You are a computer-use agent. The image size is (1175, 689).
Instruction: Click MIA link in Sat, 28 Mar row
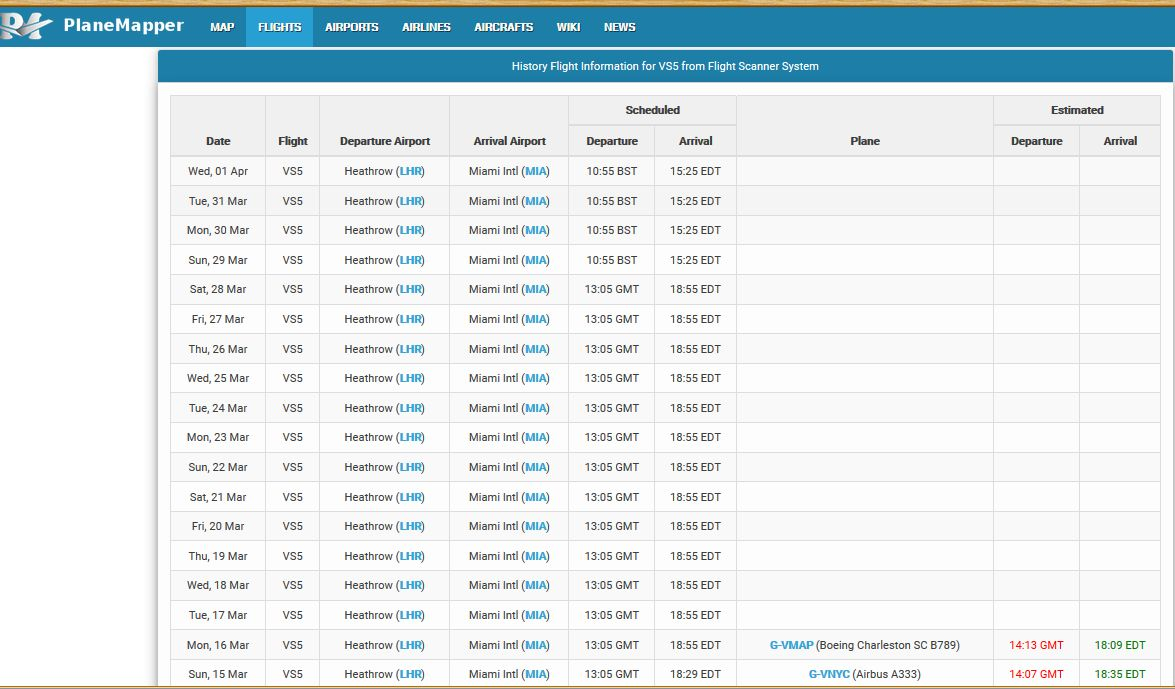(x=536, y=289)
